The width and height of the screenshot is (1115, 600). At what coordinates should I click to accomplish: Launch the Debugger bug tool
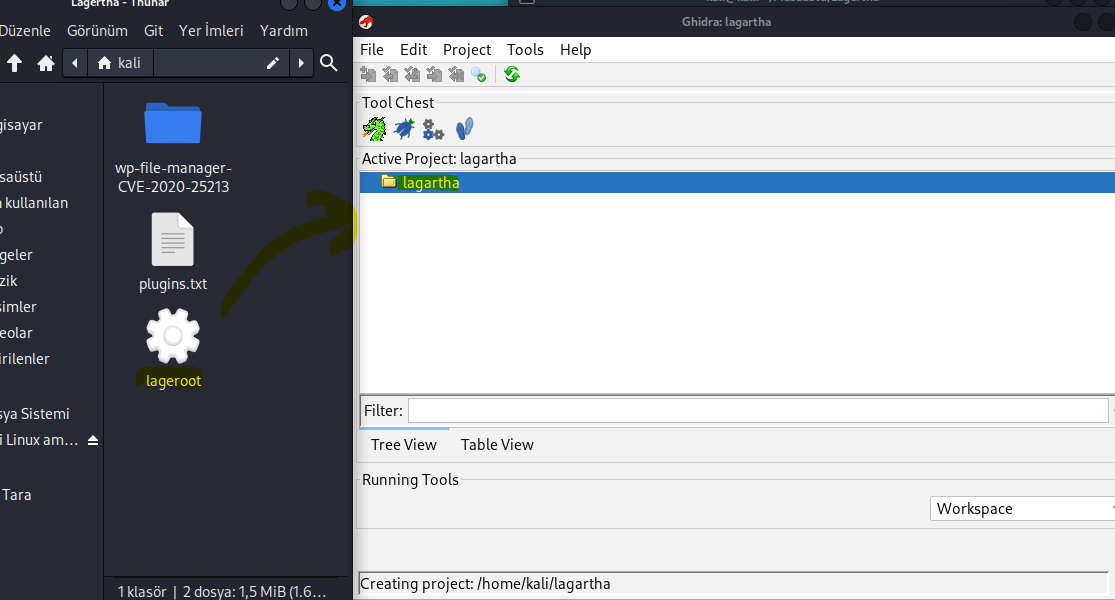[x=405, y=129]
